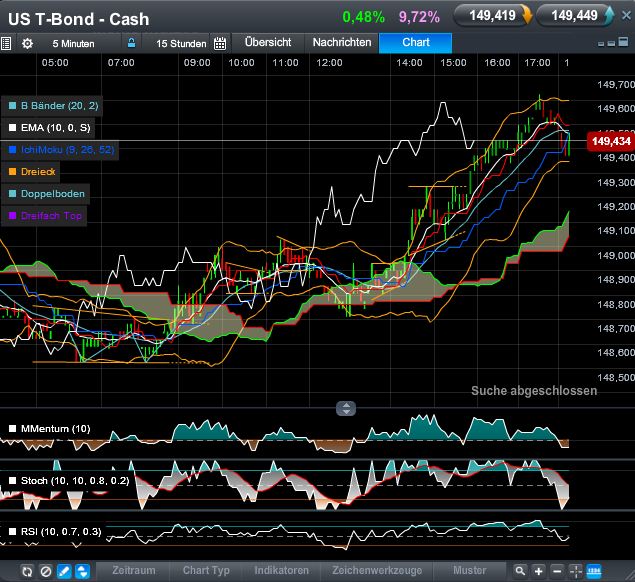Image resolution: width=635 pixels, height=582 pixels.
Task: Toggle the Stoch indicator square
Action: tap(13, 480)
